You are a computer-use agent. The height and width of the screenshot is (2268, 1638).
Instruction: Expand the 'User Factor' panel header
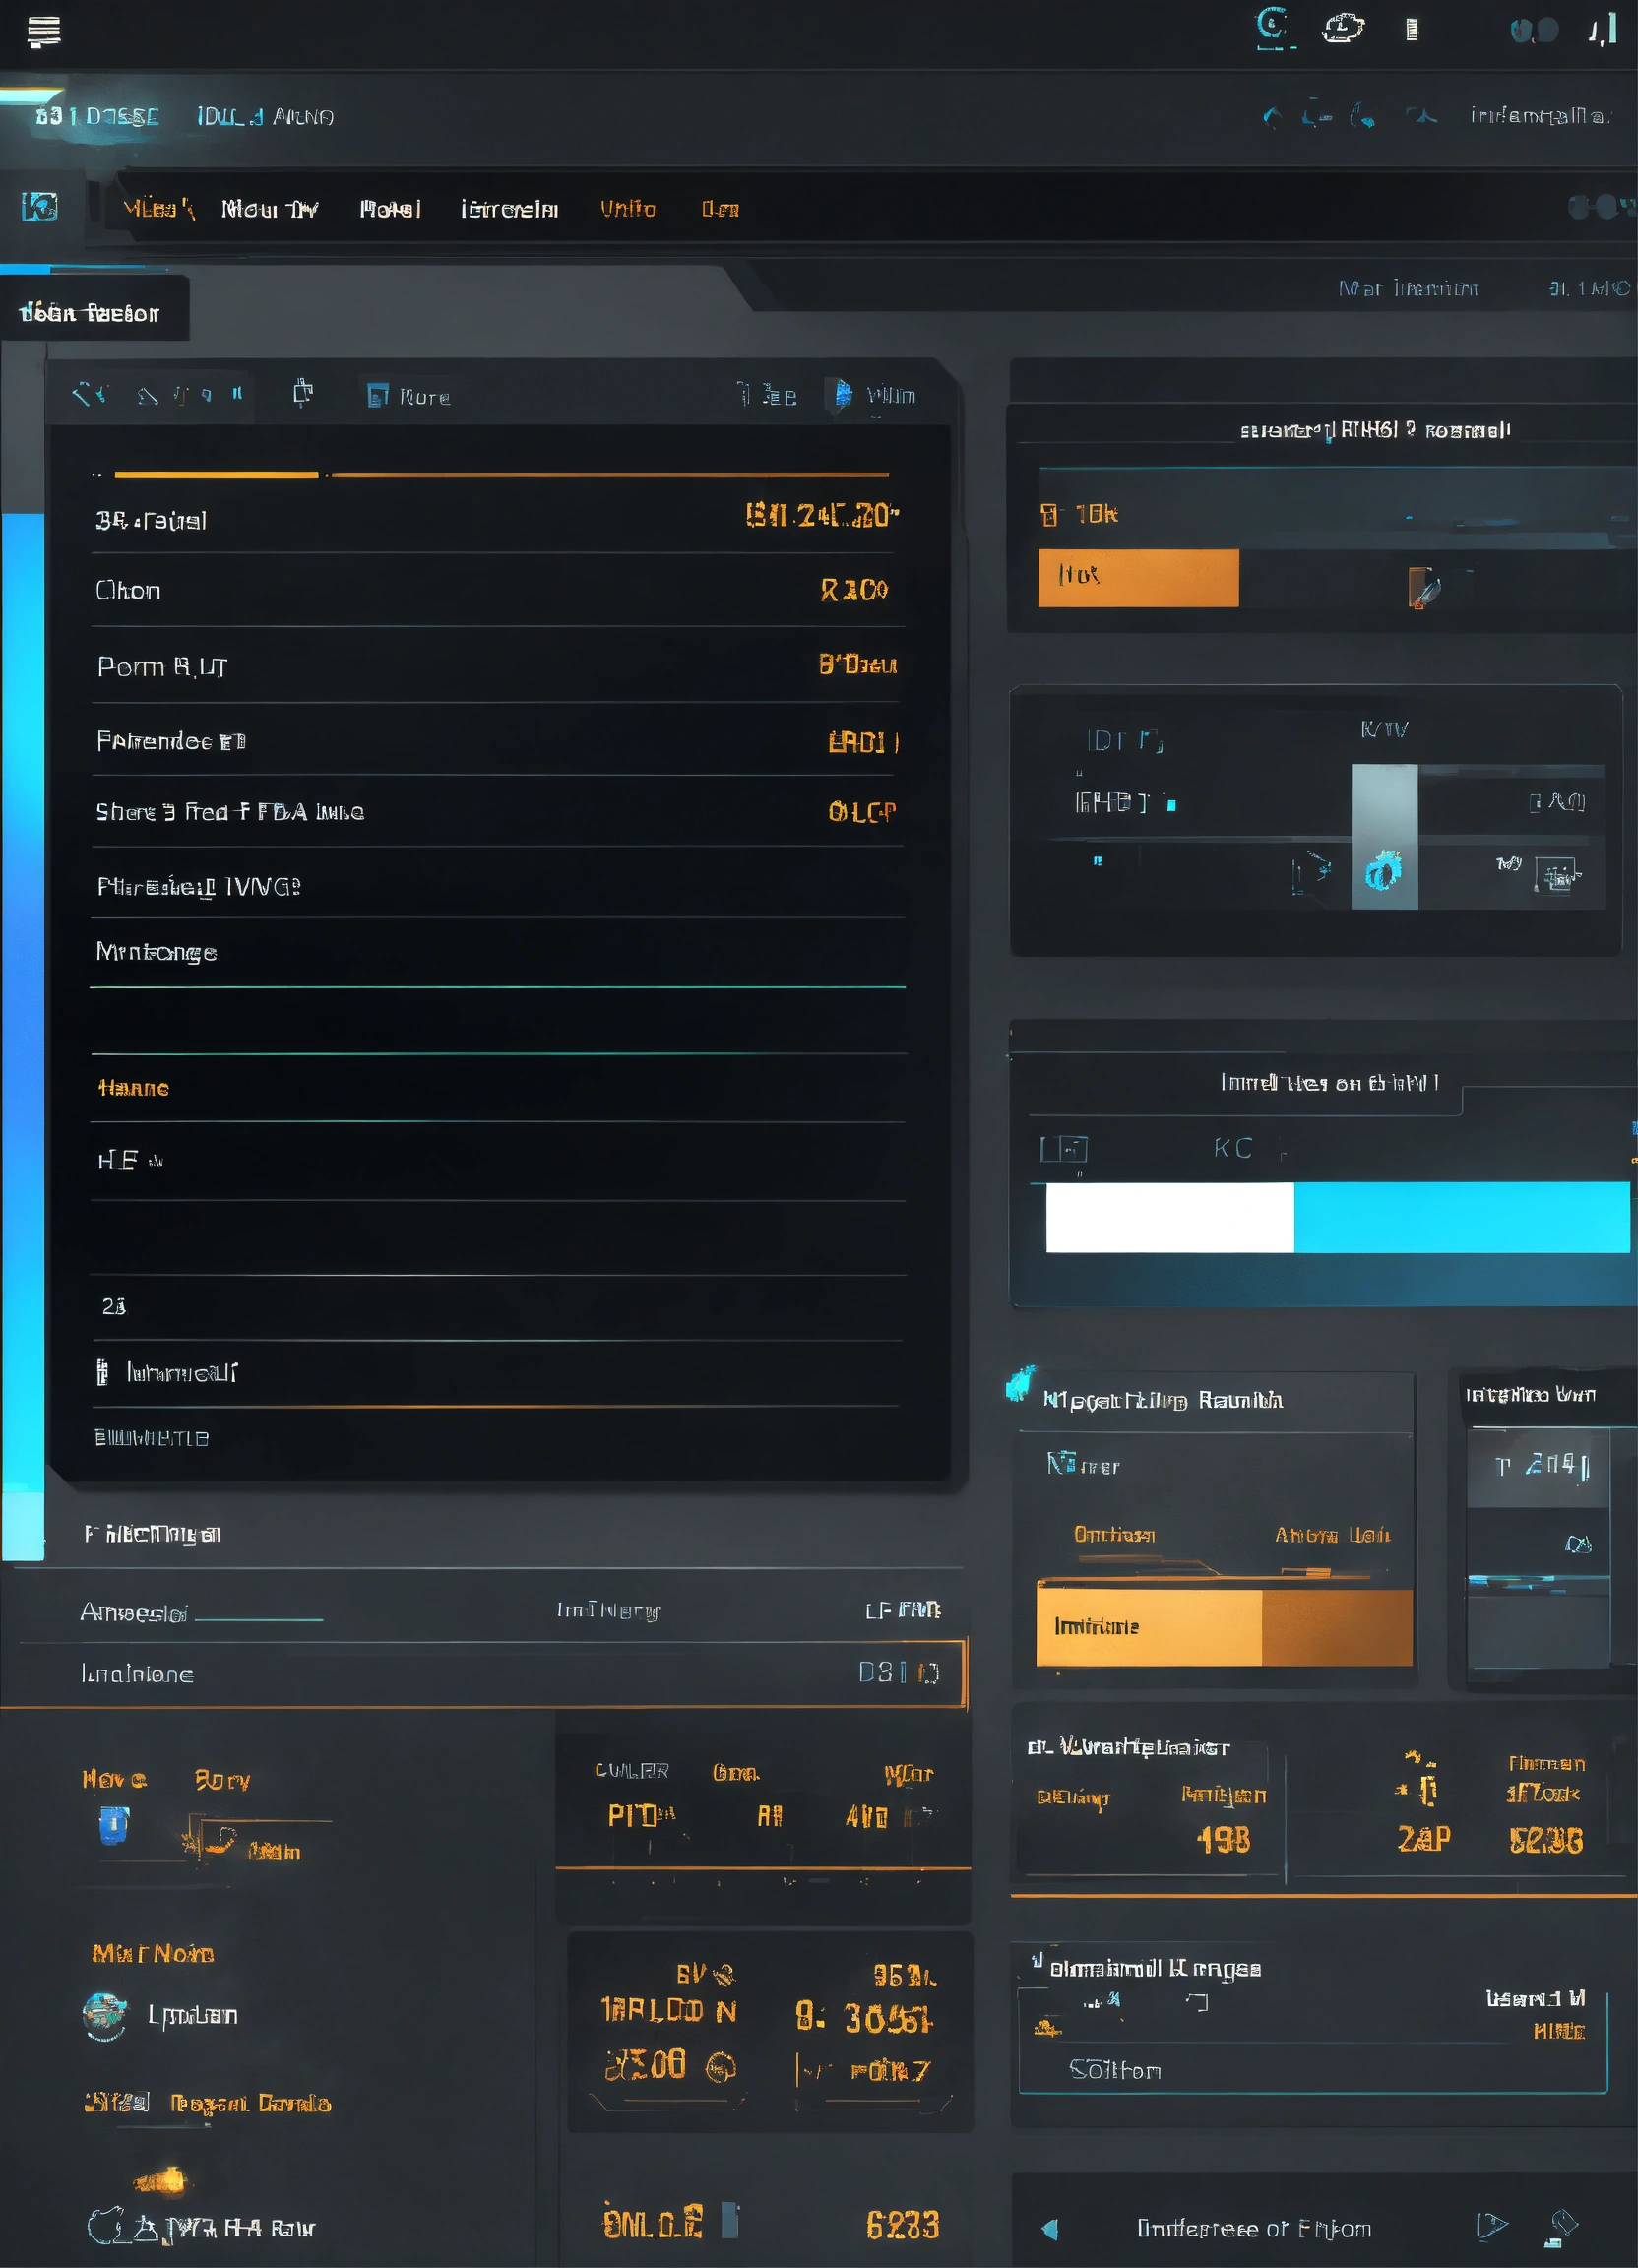[96, 312]
